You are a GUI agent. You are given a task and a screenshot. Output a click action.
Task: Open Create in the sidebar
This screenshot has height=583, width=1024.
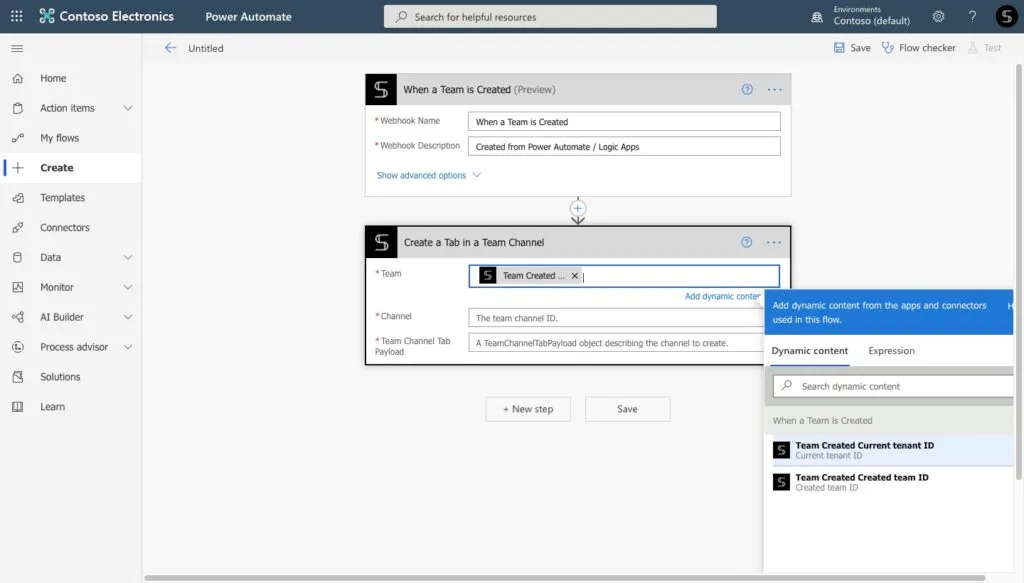pos(71,168)
